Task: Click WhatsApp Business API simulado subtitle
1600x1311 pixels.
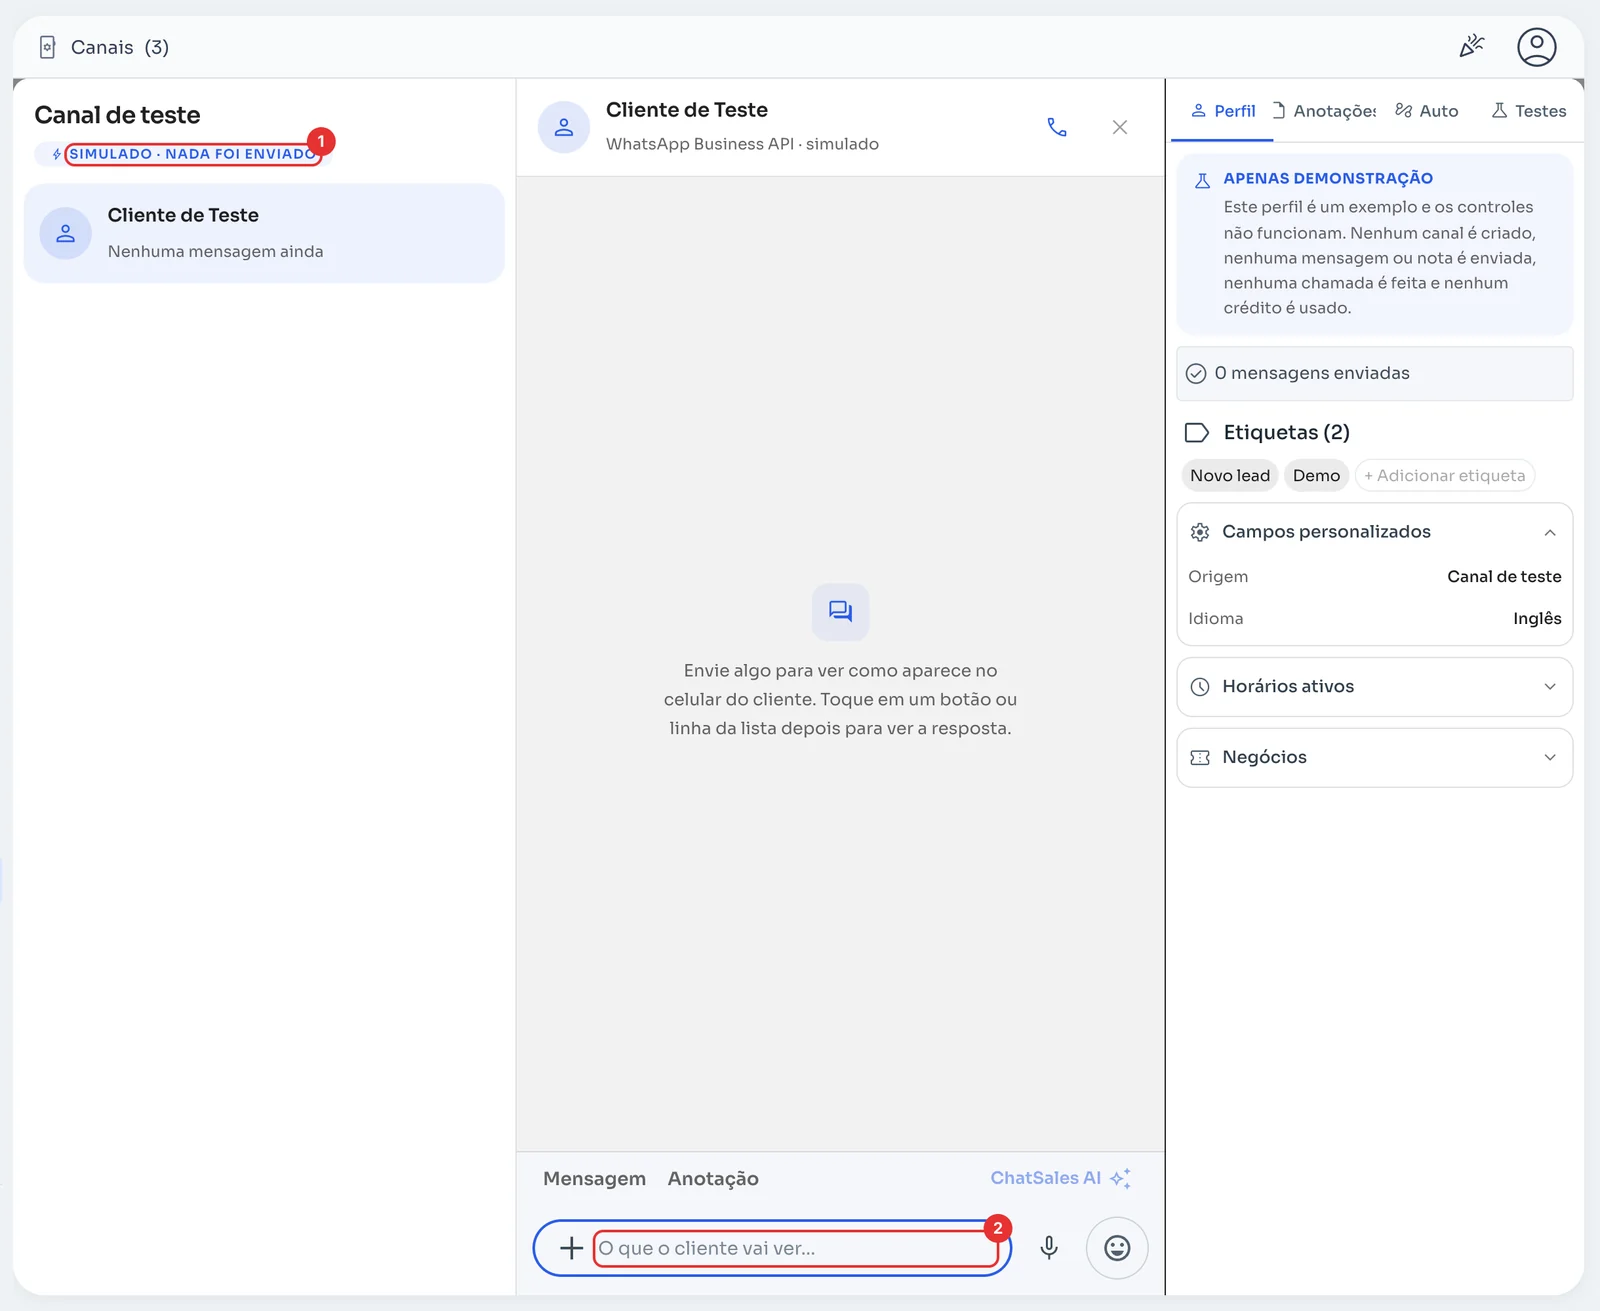Action: coord(742,144)
